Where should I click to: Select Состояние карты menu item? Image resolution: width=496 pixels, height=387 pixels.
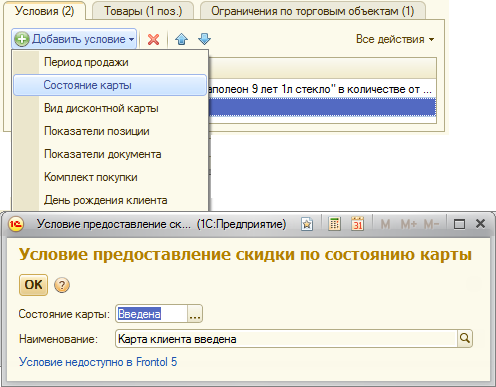tap(110, 85)
